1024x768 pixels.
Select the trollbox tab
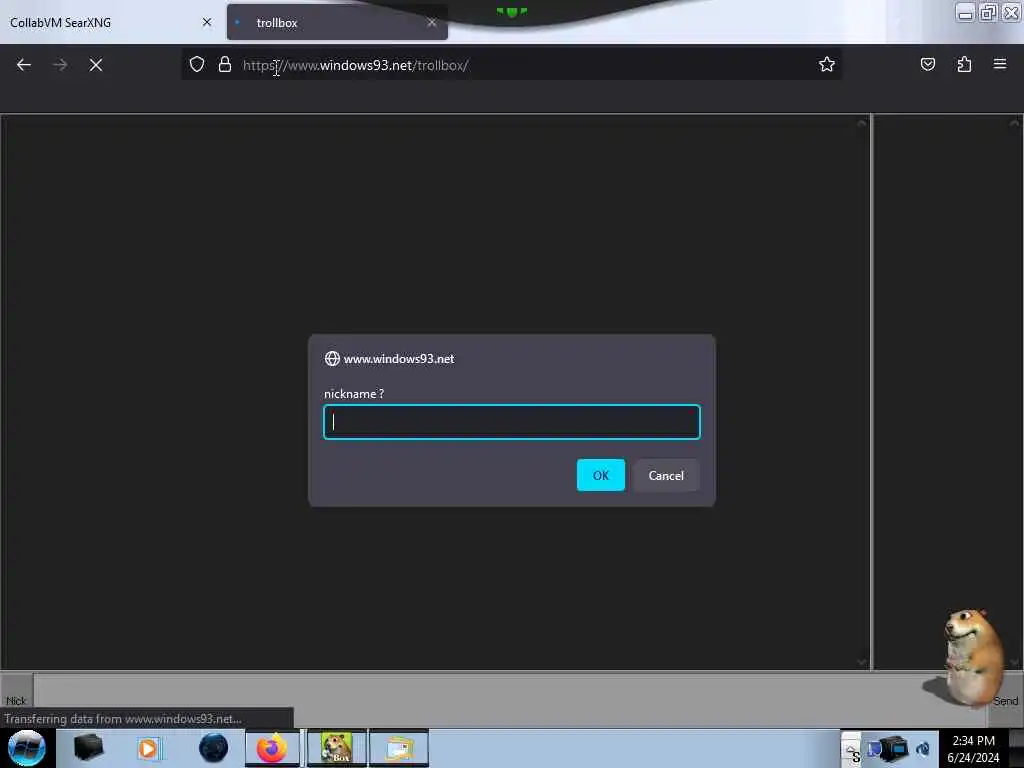(337, 22)
